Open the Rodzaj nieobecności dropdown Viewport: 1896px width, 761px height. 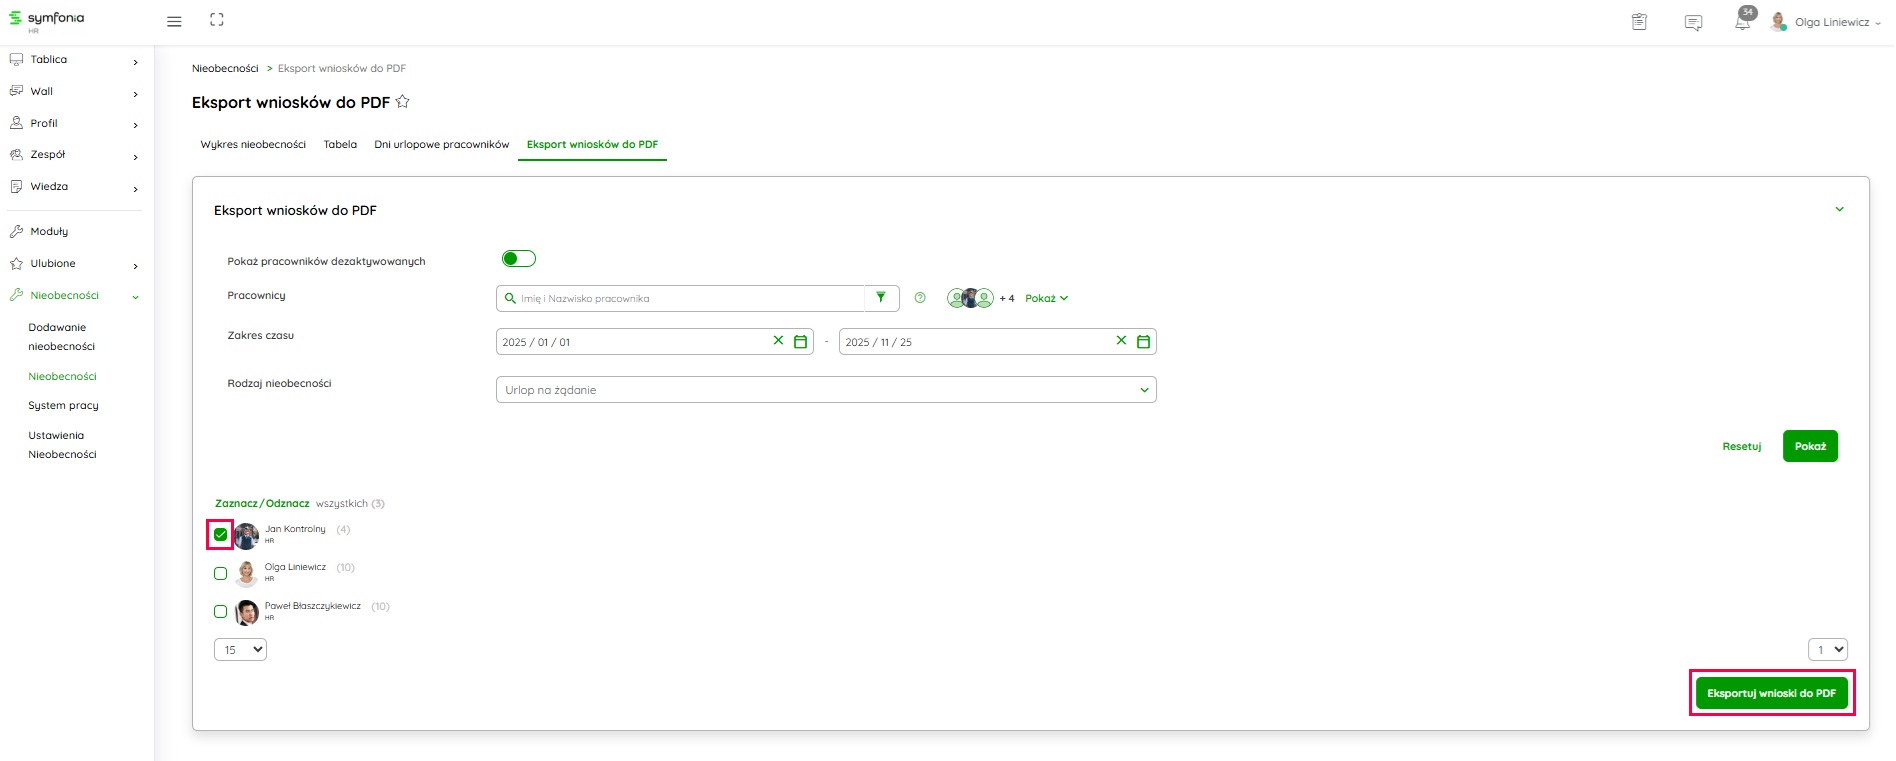pyautogui.click(x=825, y=390)
